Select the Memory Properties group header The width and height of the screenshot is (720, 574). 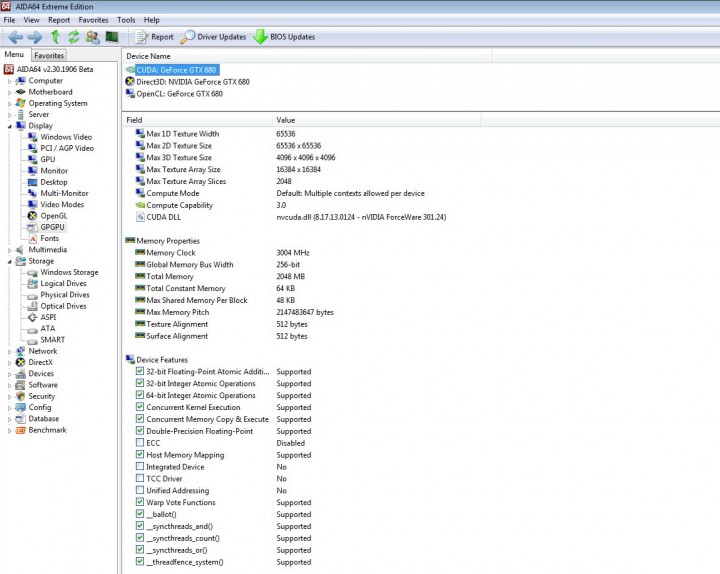click(x=163, y=241)
